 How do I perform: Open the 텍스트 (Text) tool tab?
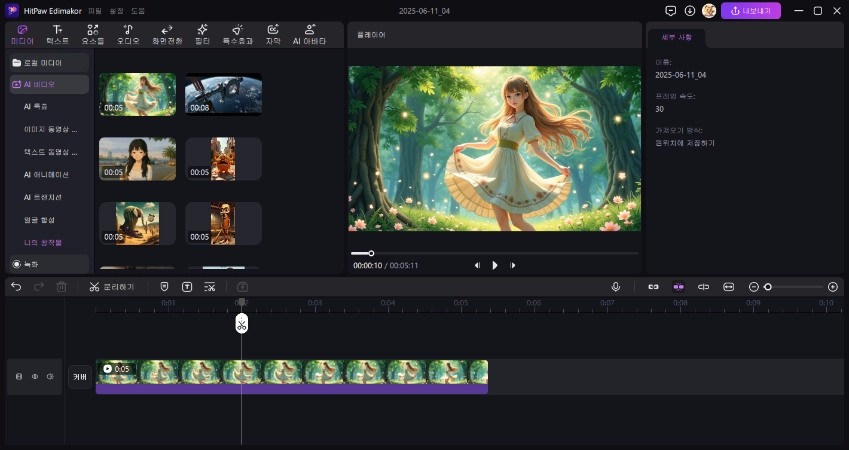pos(57,35)
